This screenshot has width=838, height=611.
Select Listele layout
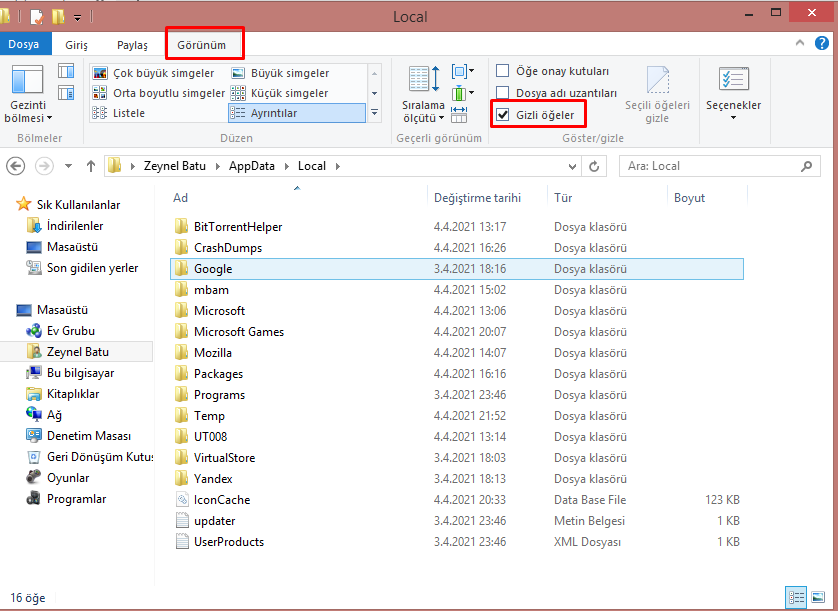point(119,113)
